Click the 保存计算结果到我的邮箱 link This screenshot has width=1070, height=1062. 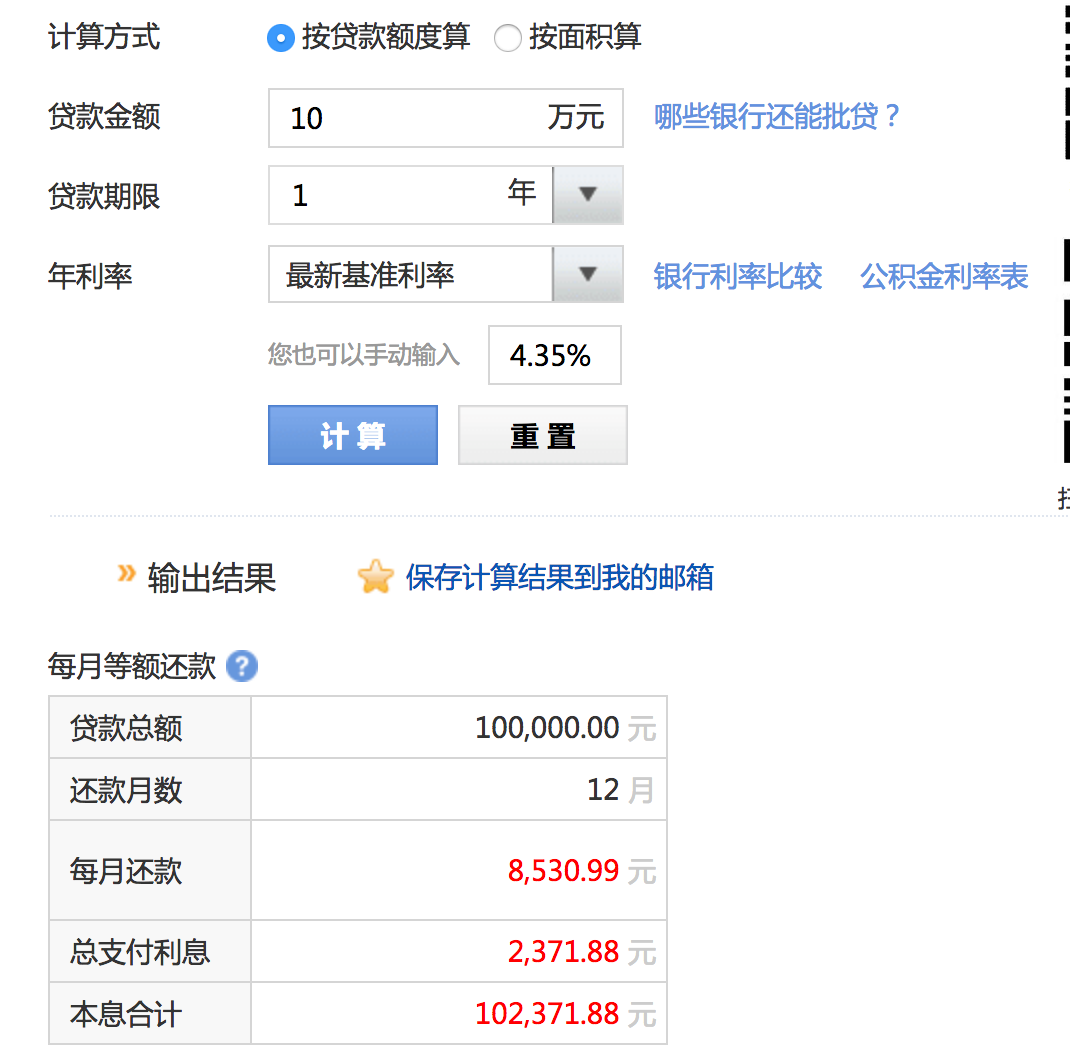click(x=557, y=578)
